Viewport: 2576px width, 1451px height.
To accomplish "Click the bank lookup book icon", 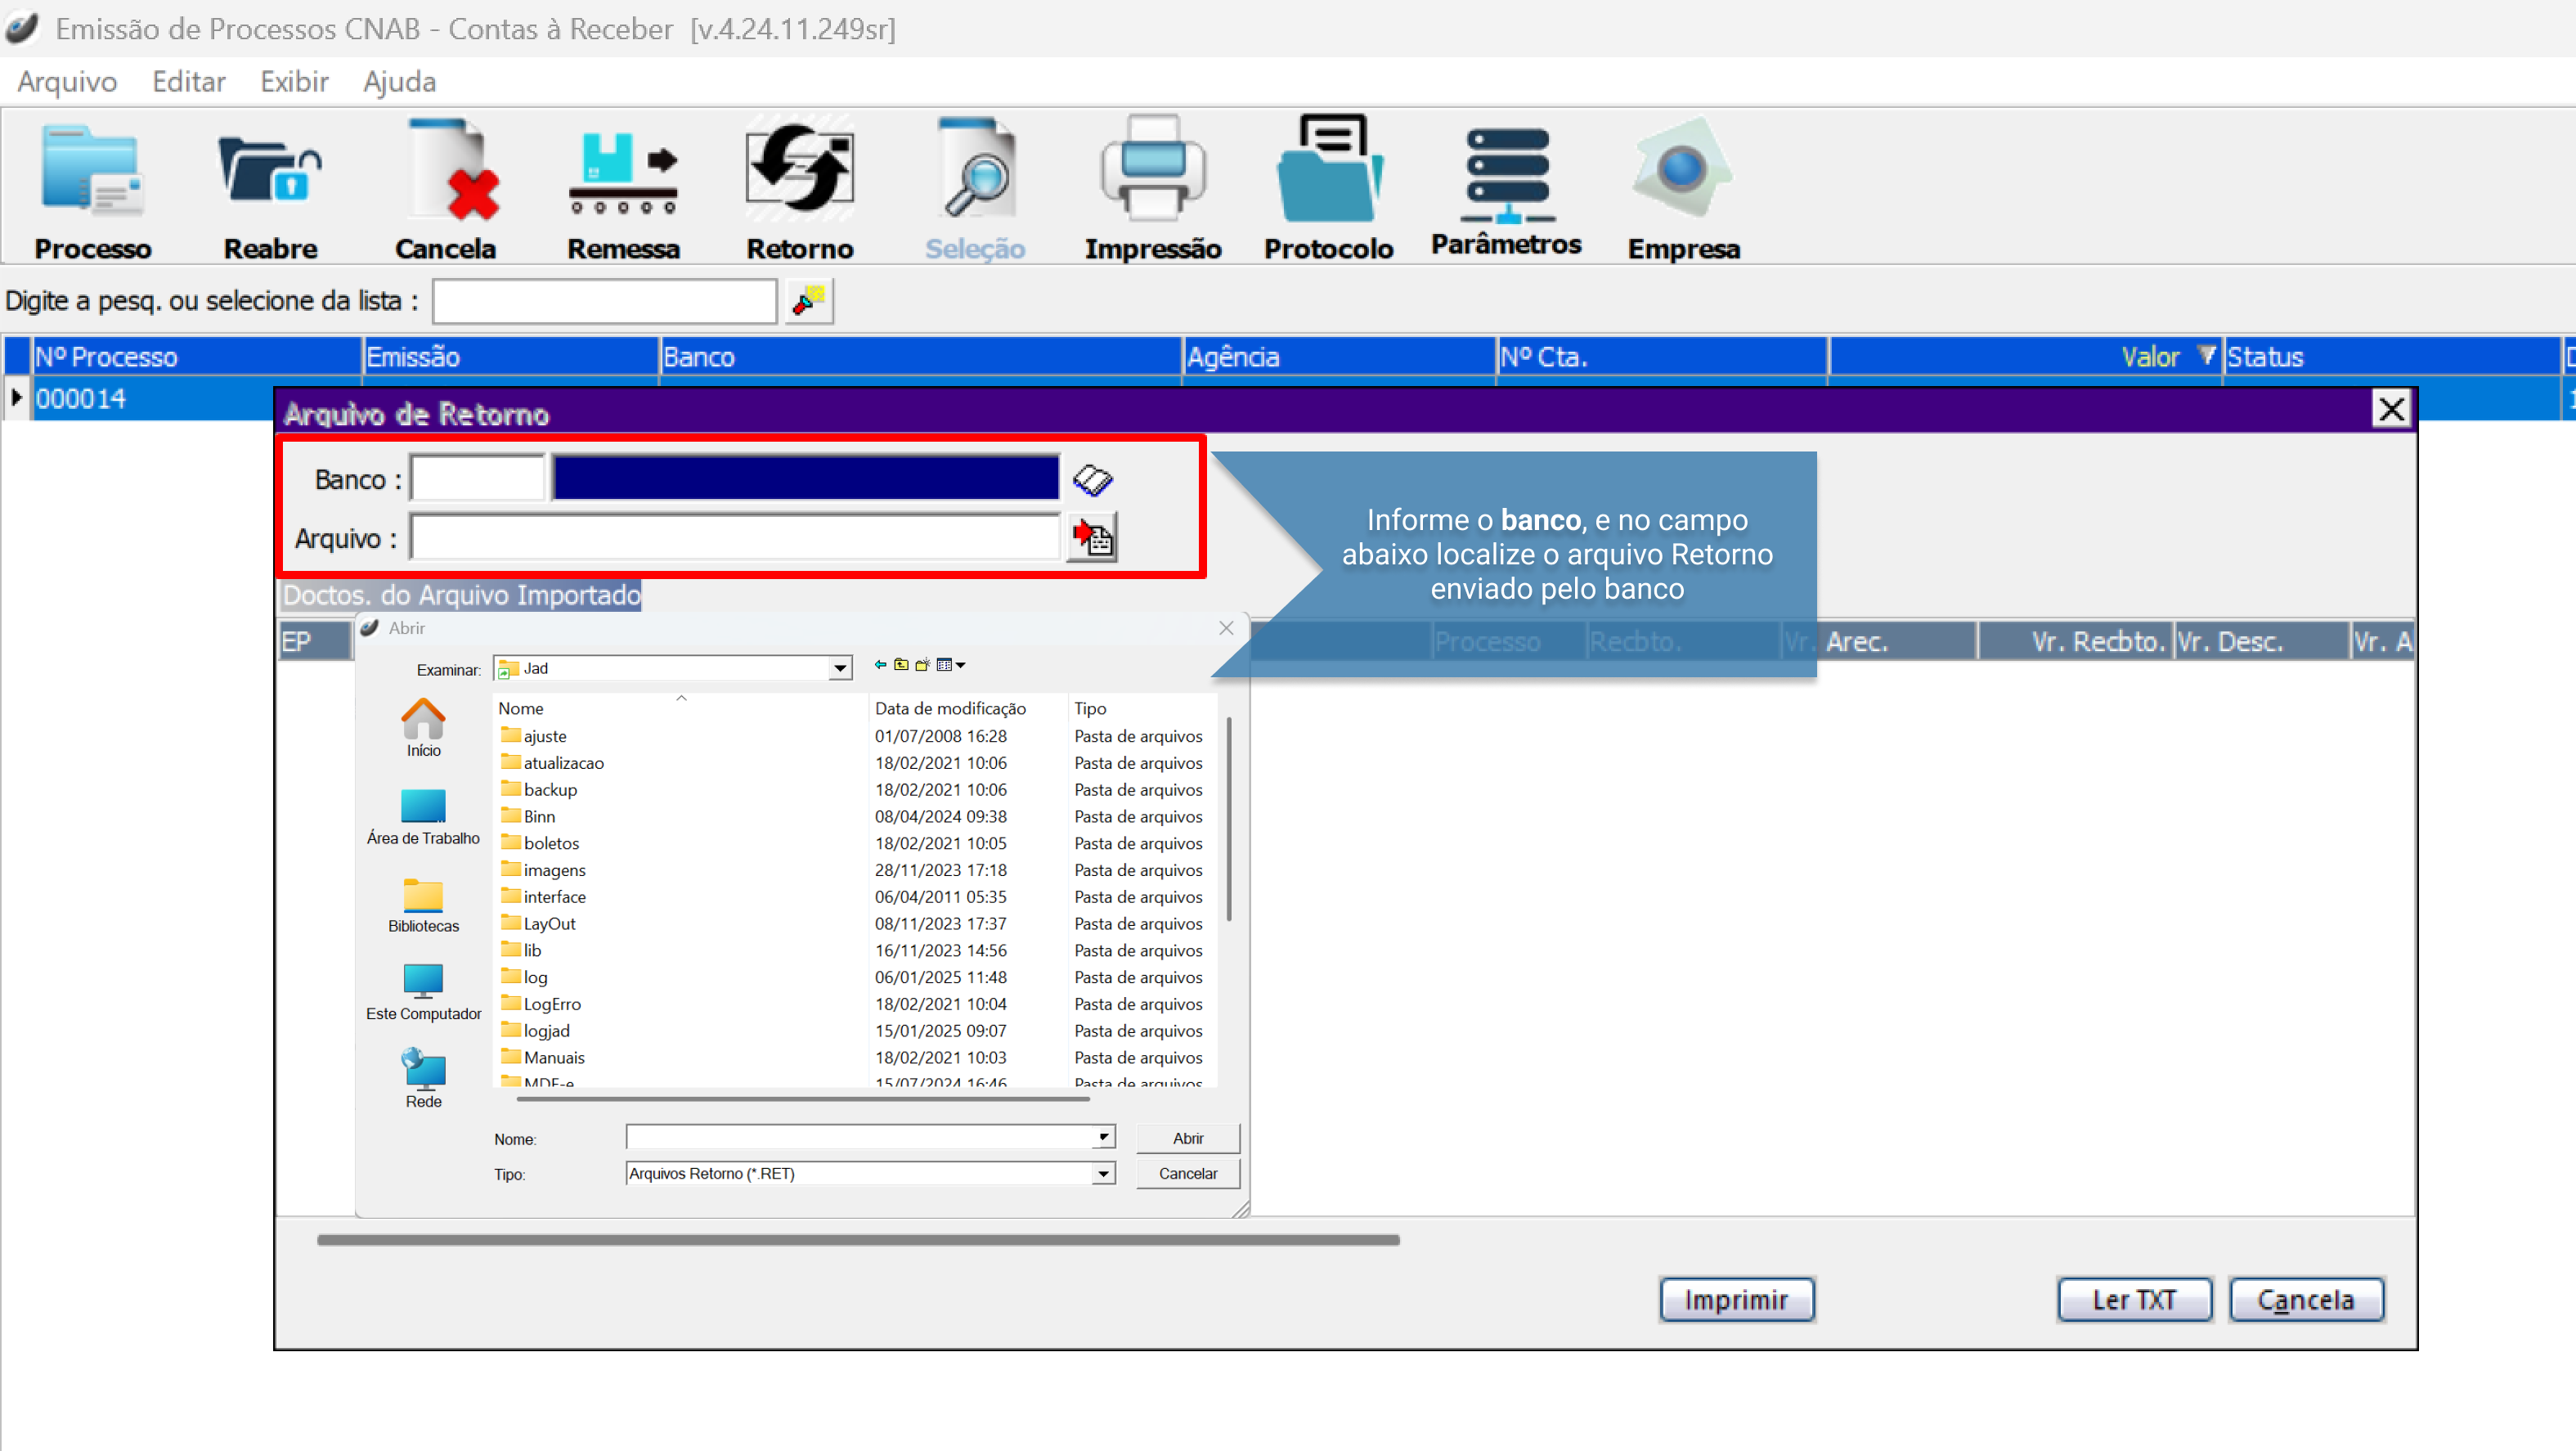I will (x=1092, y=479).
